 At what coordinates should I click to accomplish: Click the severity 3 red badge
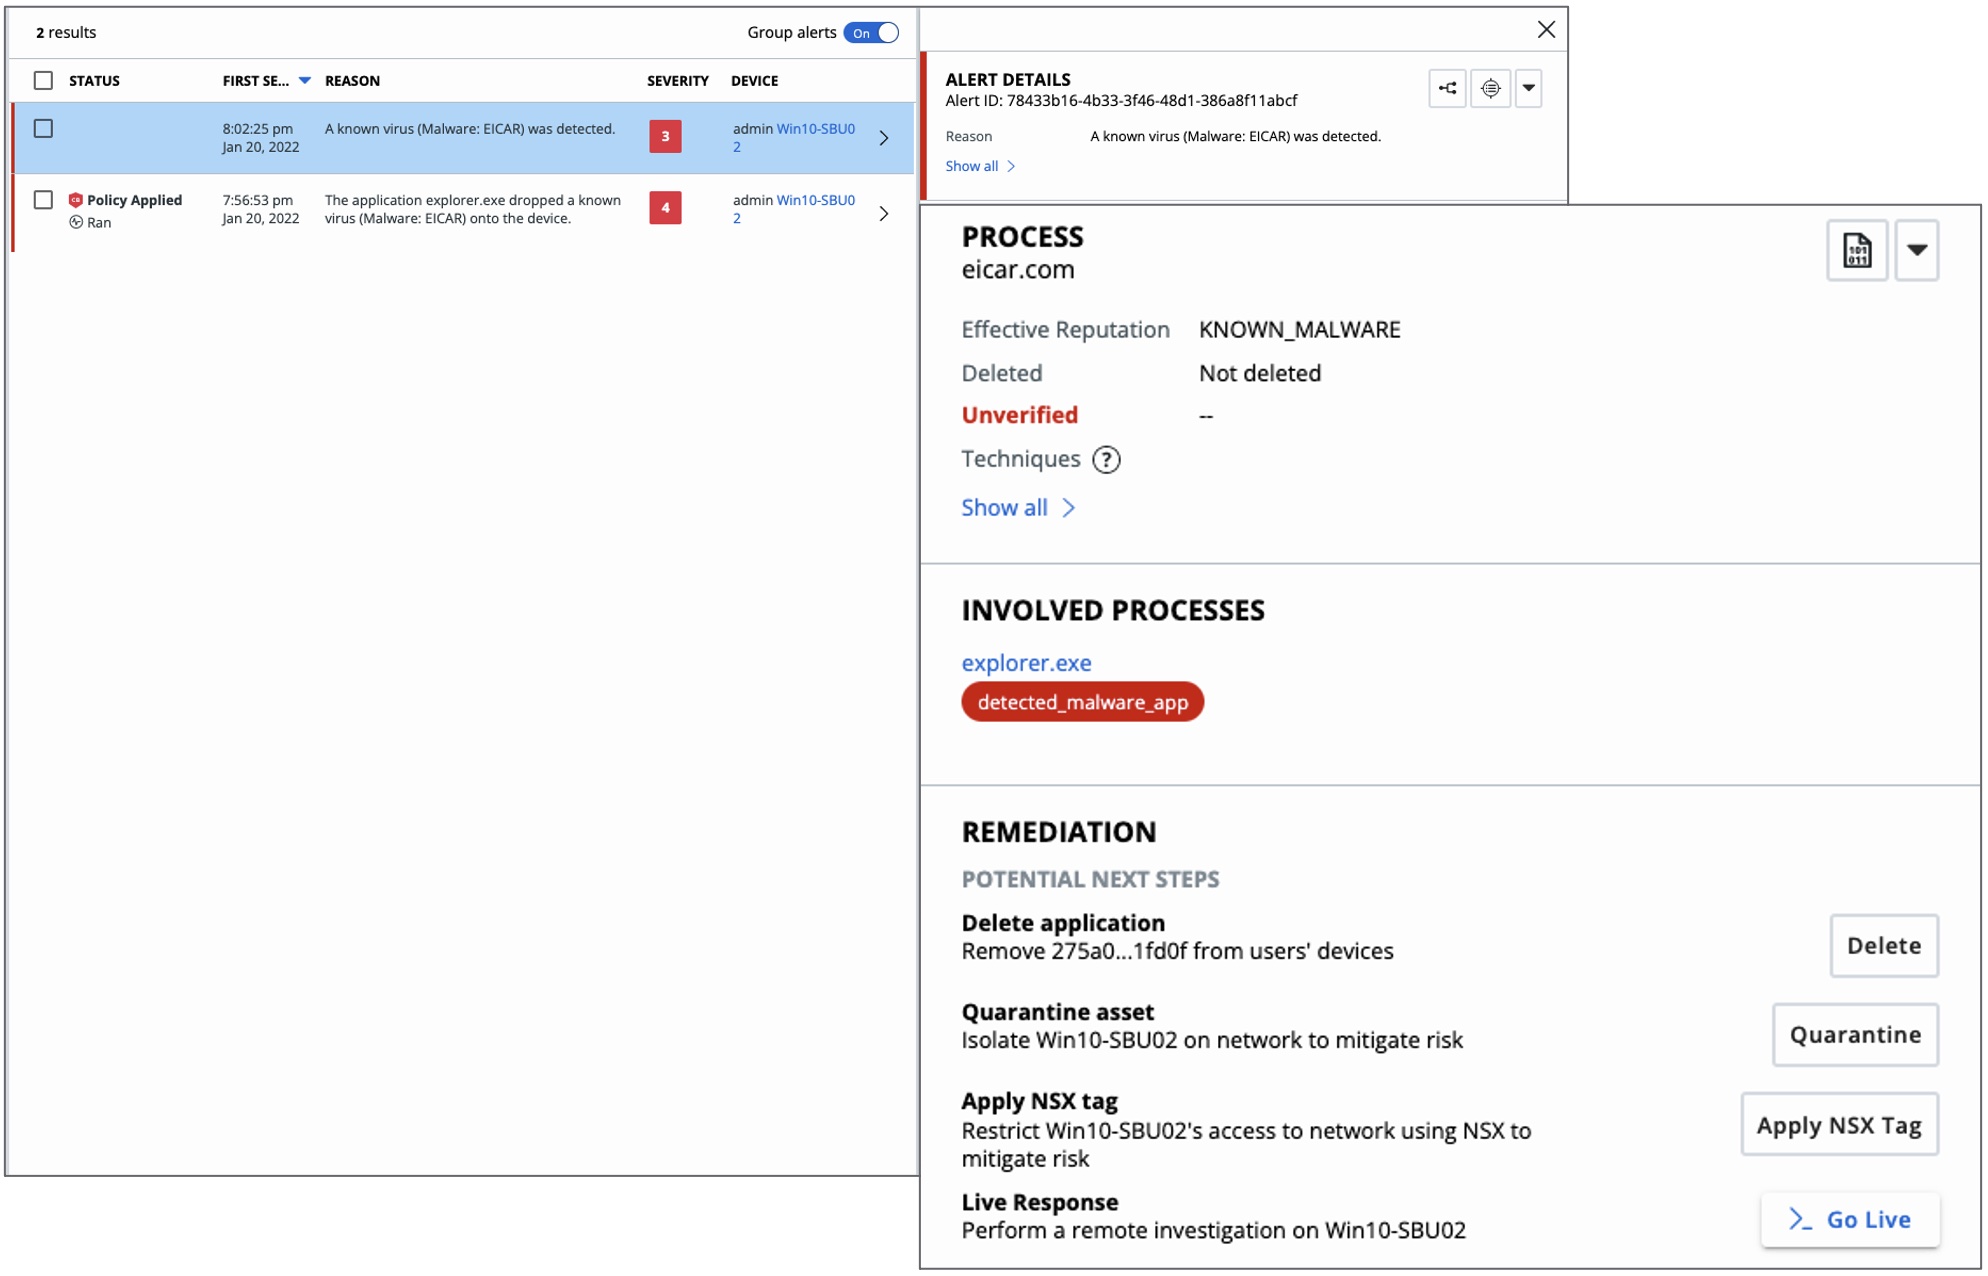[x=665, y=136]
